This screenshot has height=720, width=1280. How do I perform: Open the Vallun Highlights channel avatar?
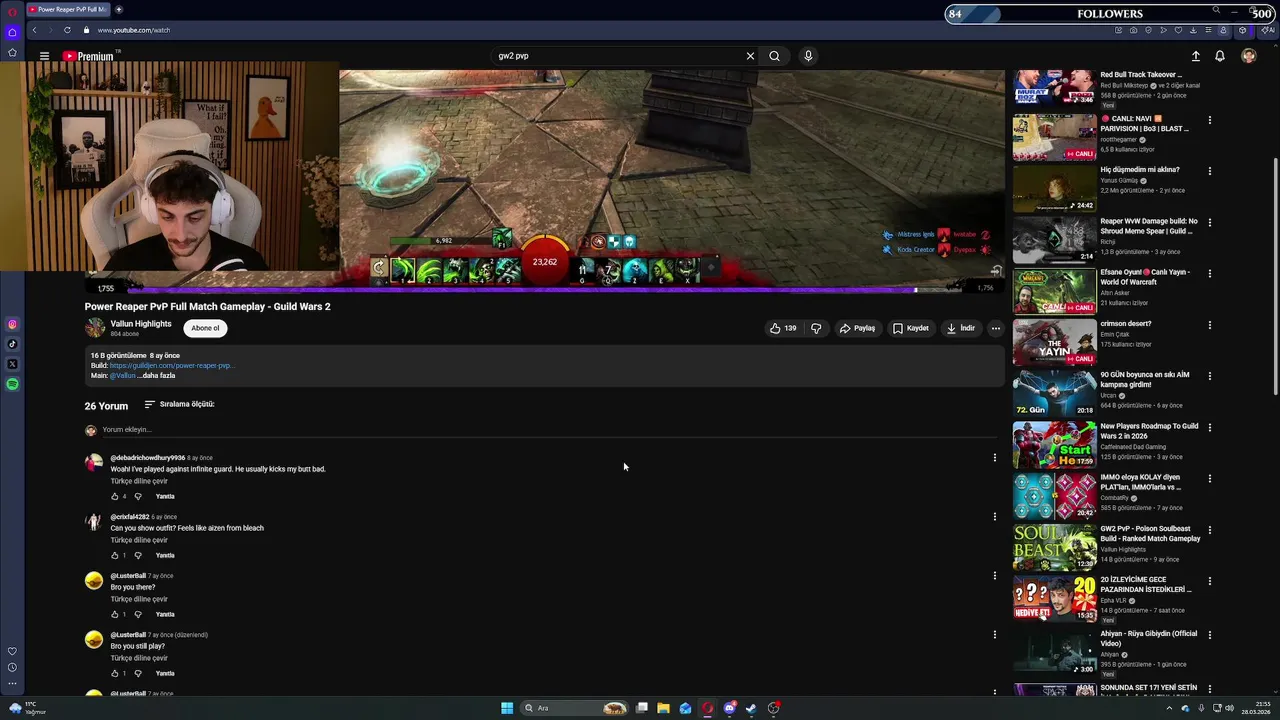[95, 328]
